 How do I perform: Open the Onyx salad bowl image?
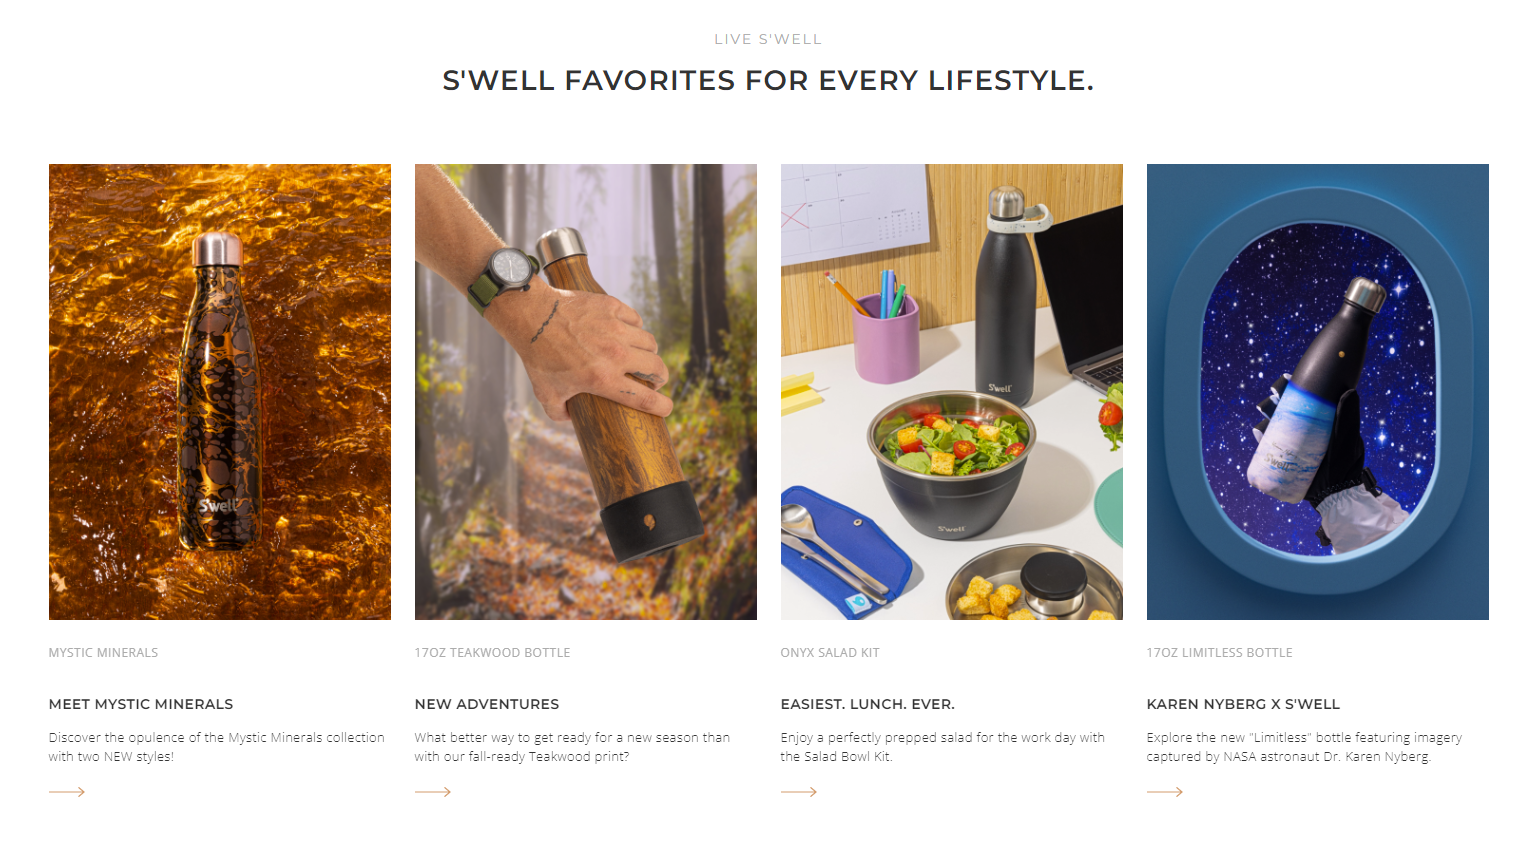pyautogui.click(x=952, y=391)
